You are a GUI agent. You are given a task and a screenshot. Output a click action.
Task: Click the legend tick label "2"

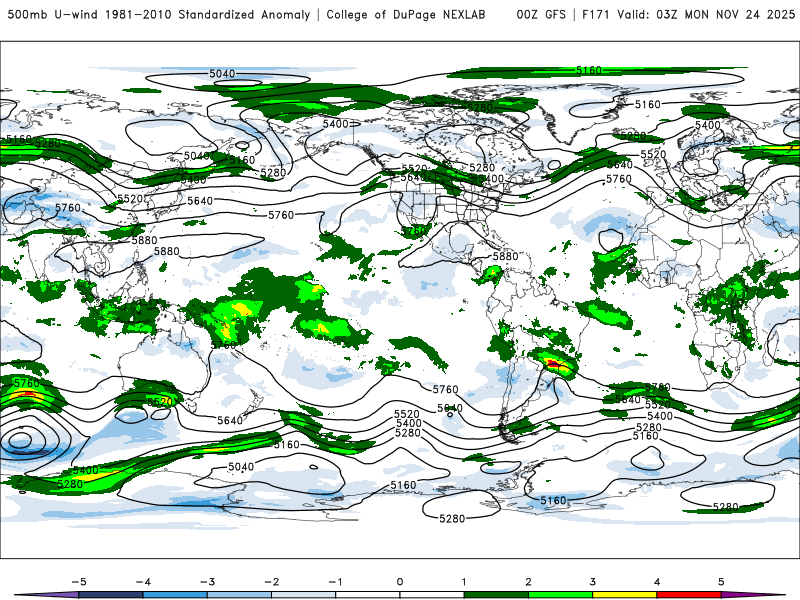528,582
